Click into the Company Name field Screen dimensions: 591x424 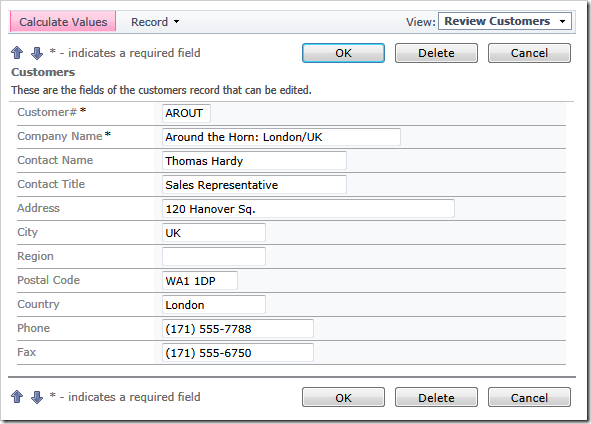point(281,137)
